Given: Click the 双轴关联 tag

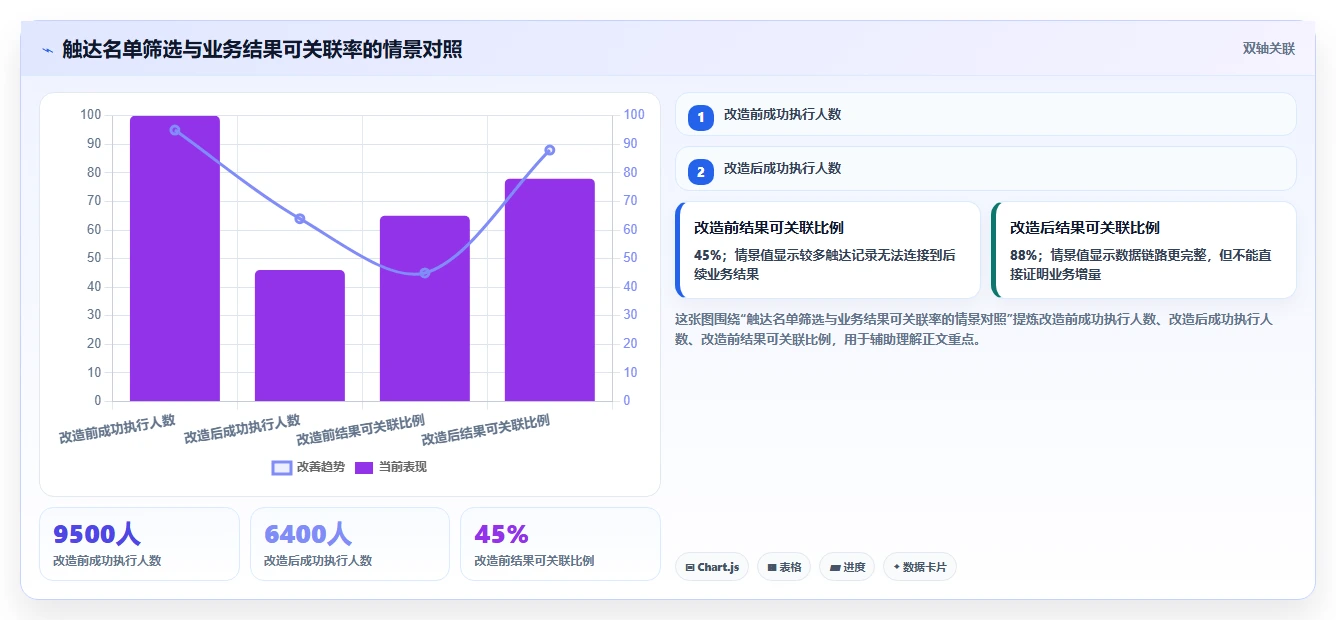Looking at the screenshot, I should click(1269, 48).
